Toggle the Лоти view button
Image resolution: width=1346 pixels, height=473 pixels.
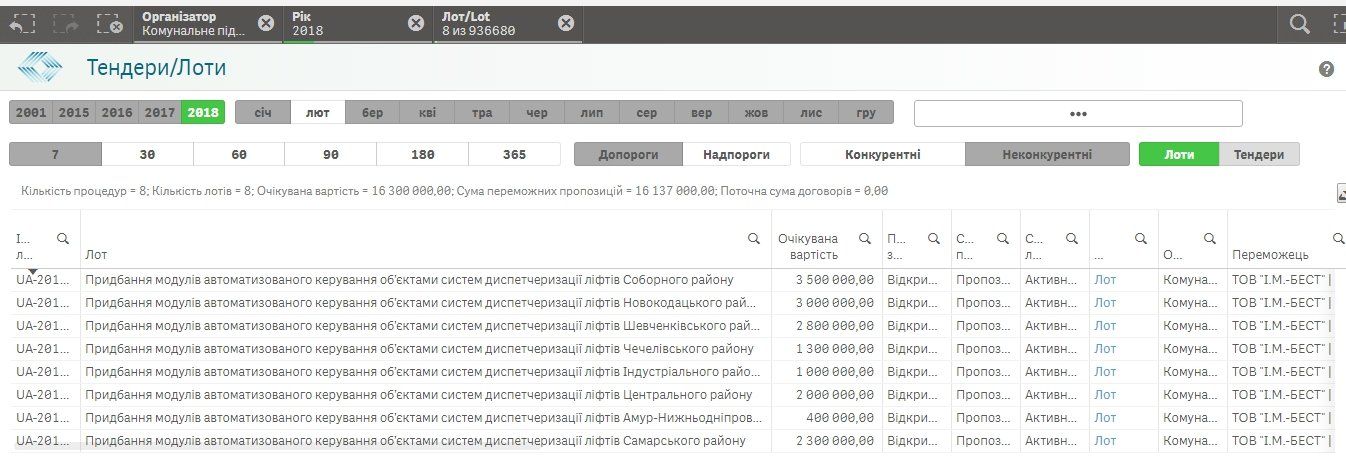pyautogui.click(x=1179, y=155)
